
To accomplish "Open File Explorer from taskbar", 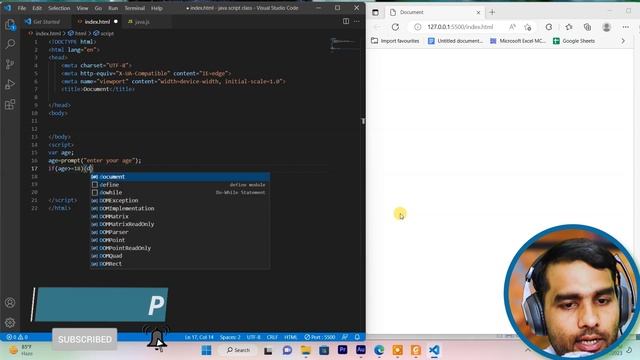I will point(306,350).
